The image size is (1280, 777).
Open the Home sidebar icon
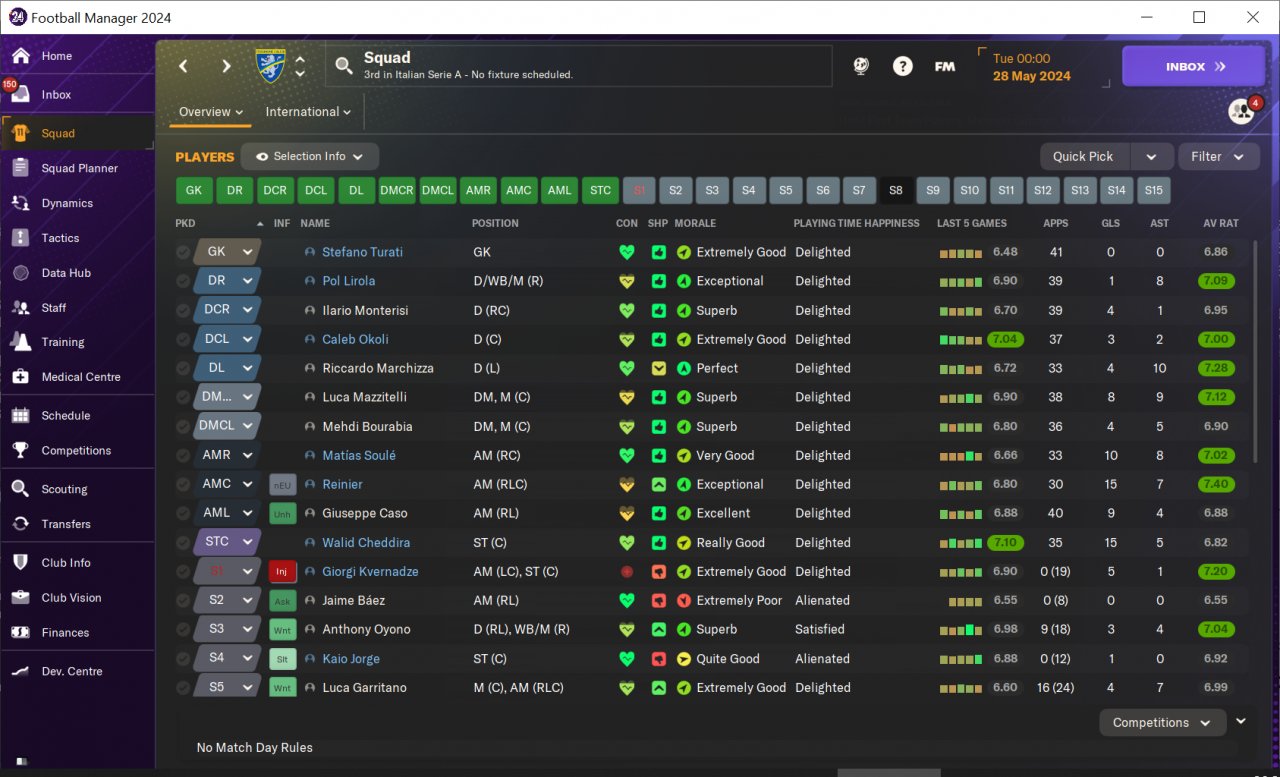coord(20,56)
